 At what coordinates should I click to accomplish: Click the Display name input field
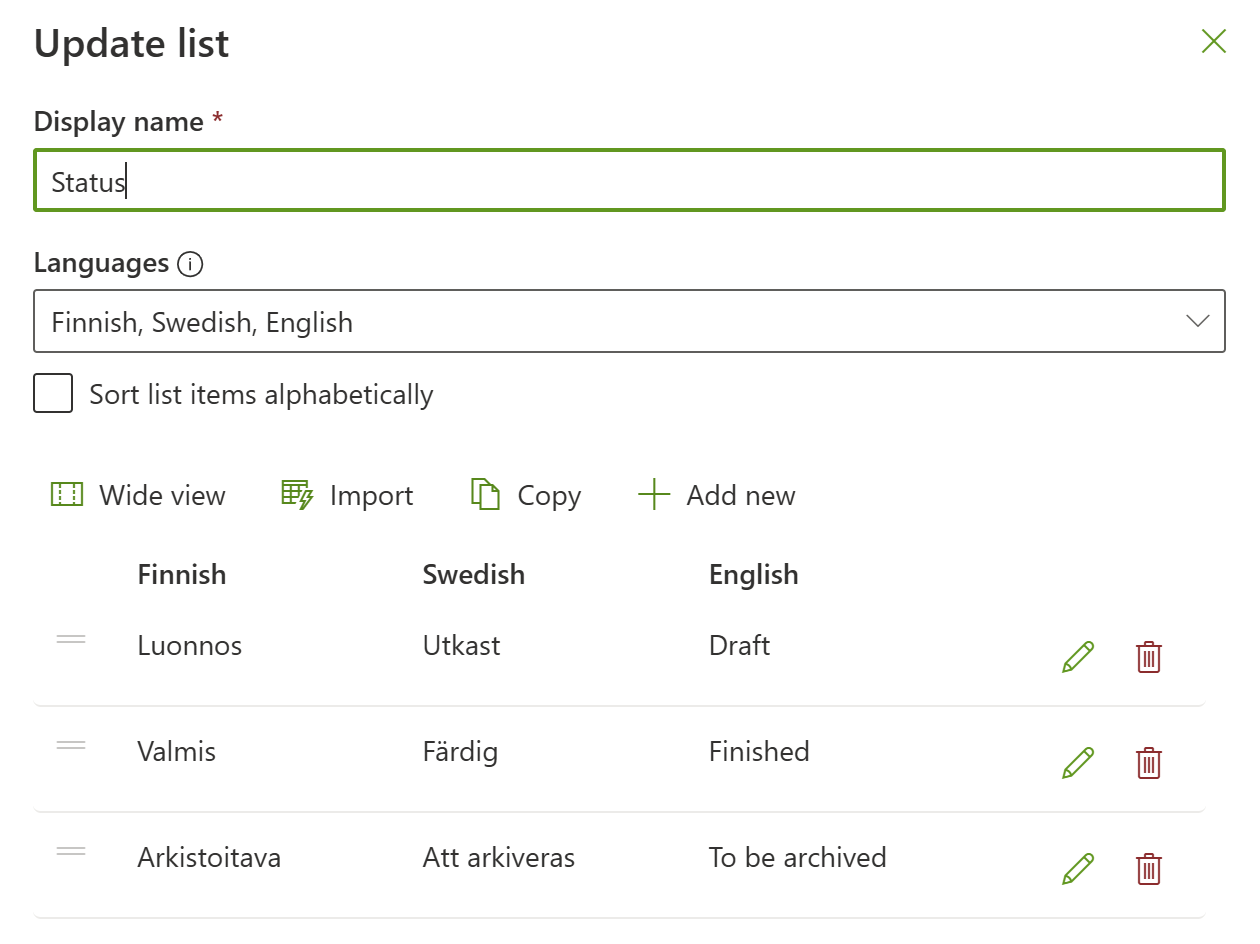(628, 182)
